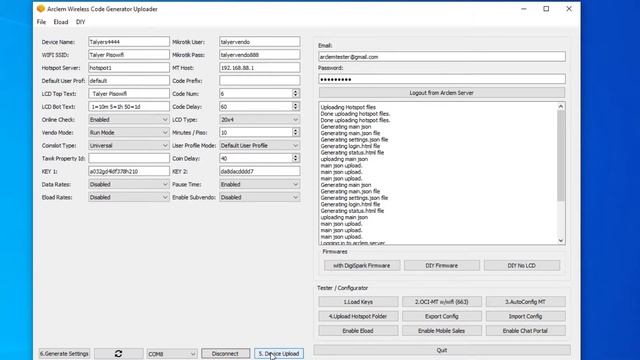Click the Mikrotik Pass input field
This screenshot has height=360, width=640.
coord(260,55)
